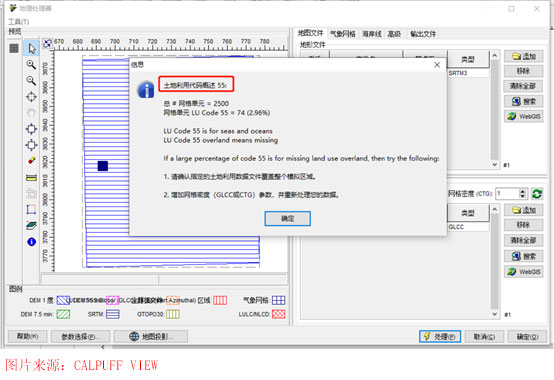This screenshot has width=554, height=380.
Task: Click the blue info icon tool
Action: click(x=31, y=242)
